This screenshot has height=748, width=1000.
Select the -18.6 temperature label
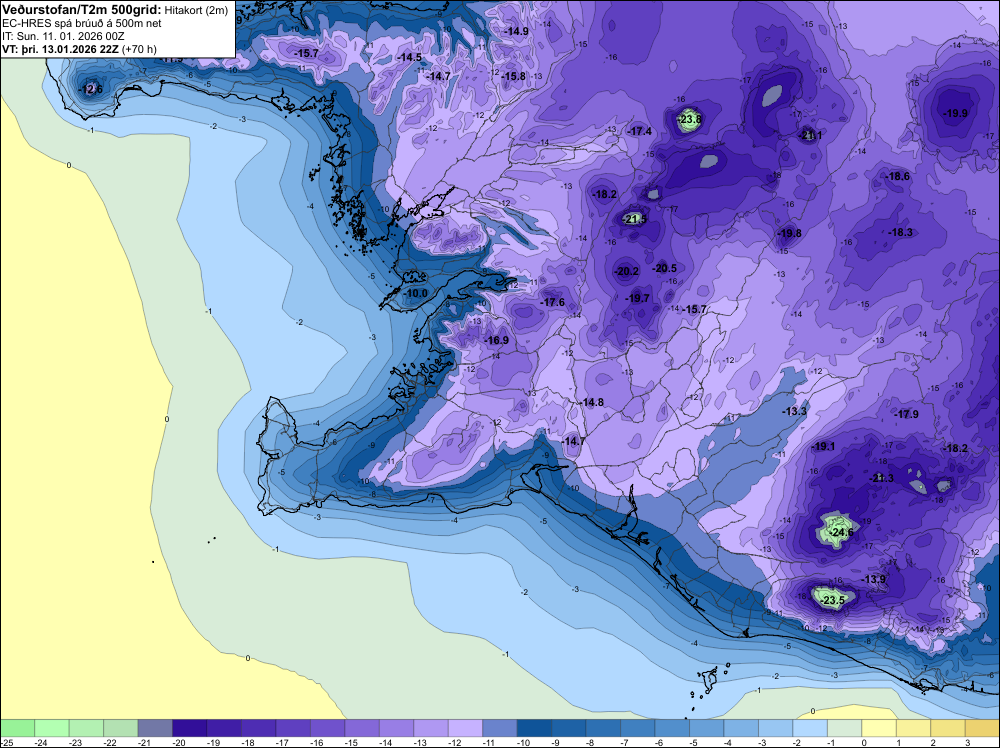[897, 176]
